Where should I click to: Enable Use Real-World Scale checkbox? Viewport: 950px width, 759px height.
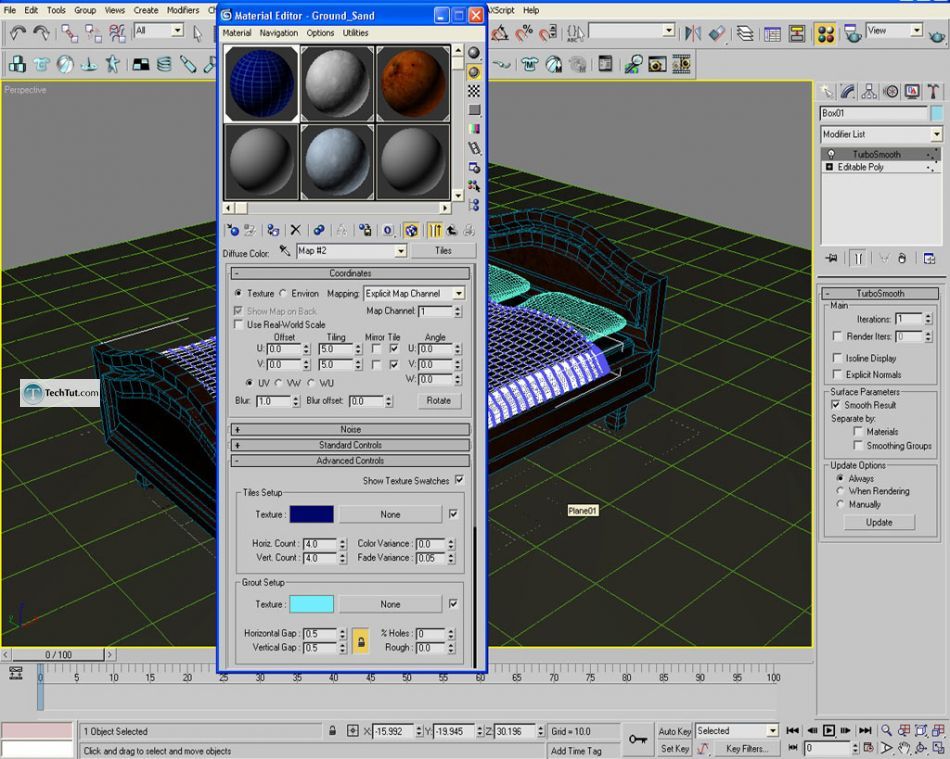pos(238,324)
